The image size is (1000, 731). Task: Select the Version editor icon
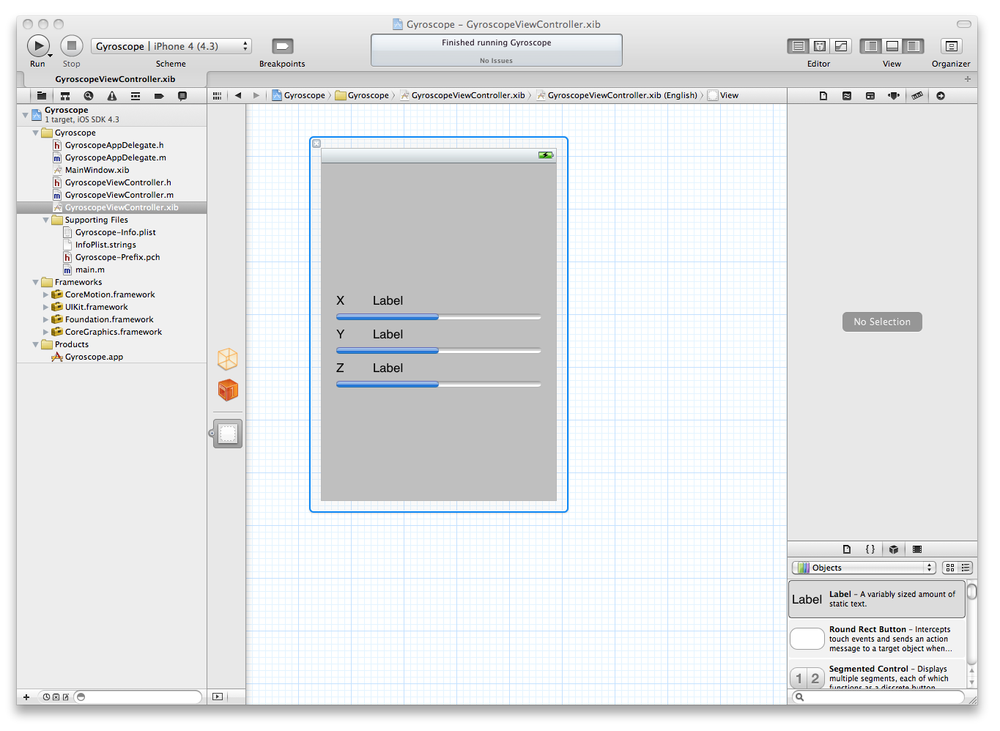(x=842, y=46)
